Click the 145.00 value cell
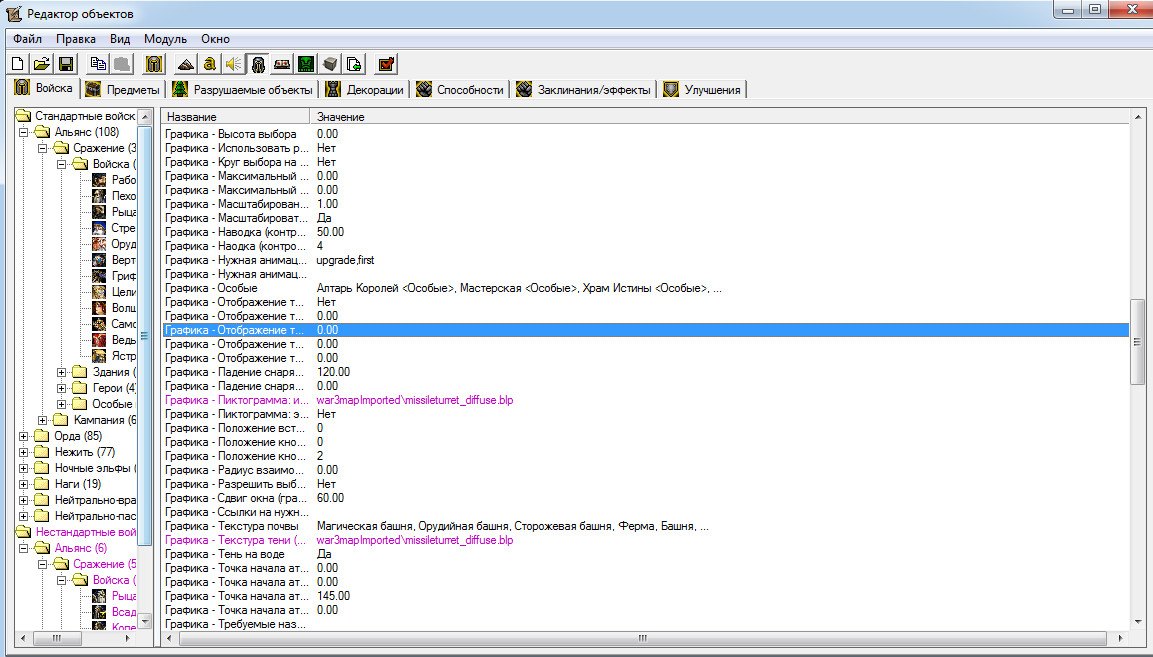1153x657 pixels. point(333,596)
